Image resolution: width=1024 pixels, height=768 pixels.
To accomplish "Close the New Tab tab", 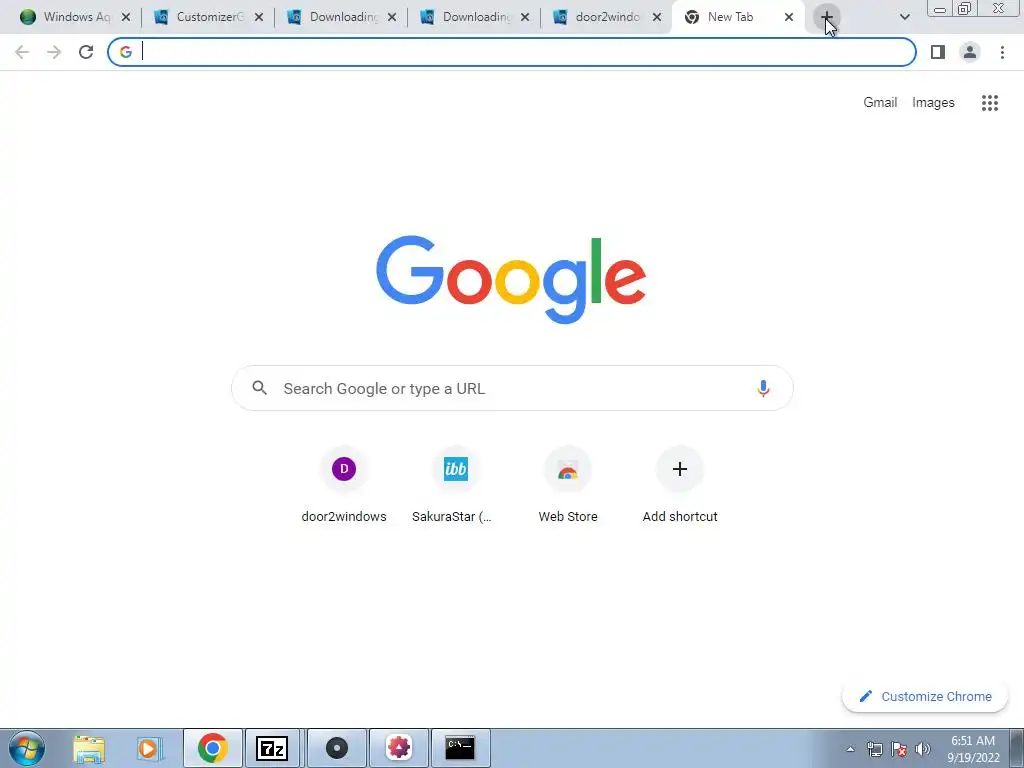I will coord(789,17).
